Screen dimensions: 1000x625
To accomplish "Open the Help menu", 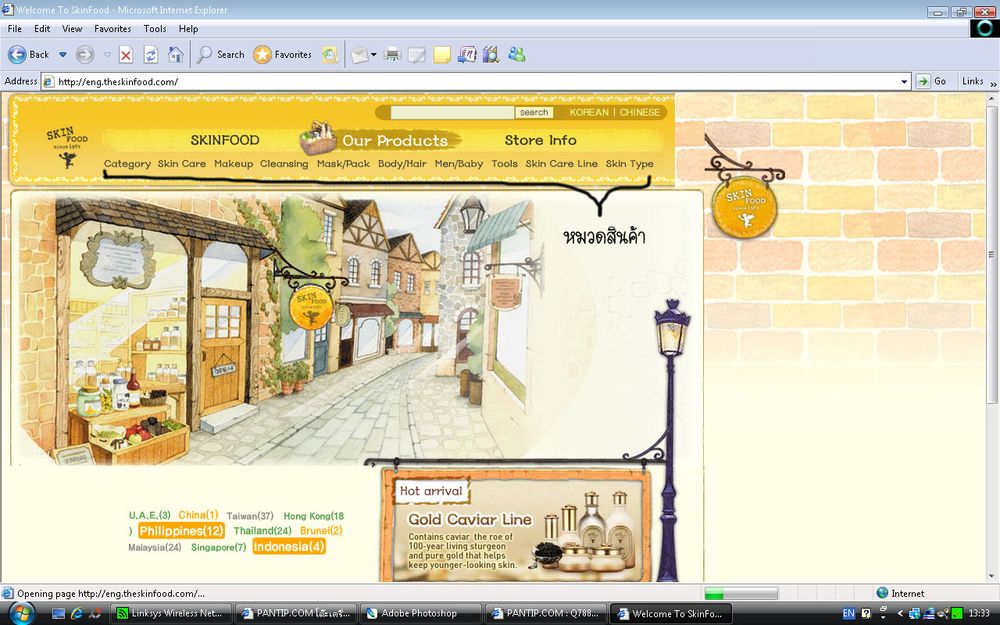I will (x=188, y=29).
